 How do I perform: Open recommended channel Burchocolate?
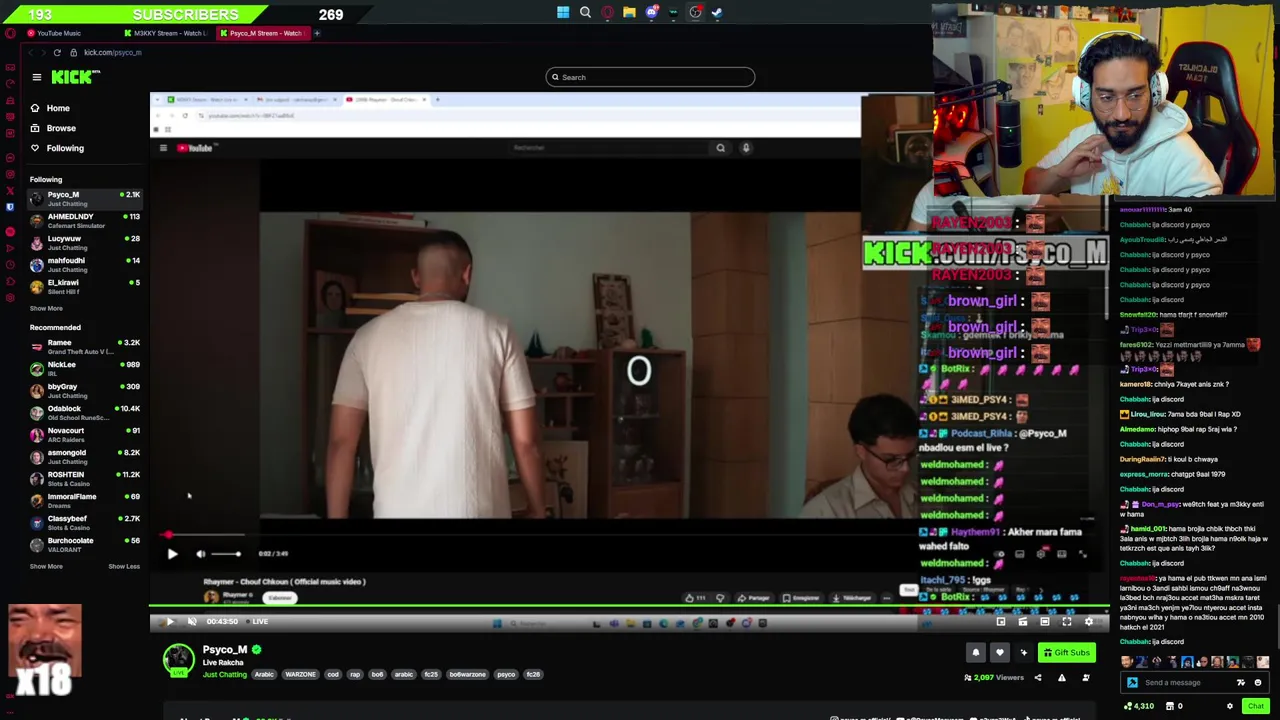tap(85, 545)
